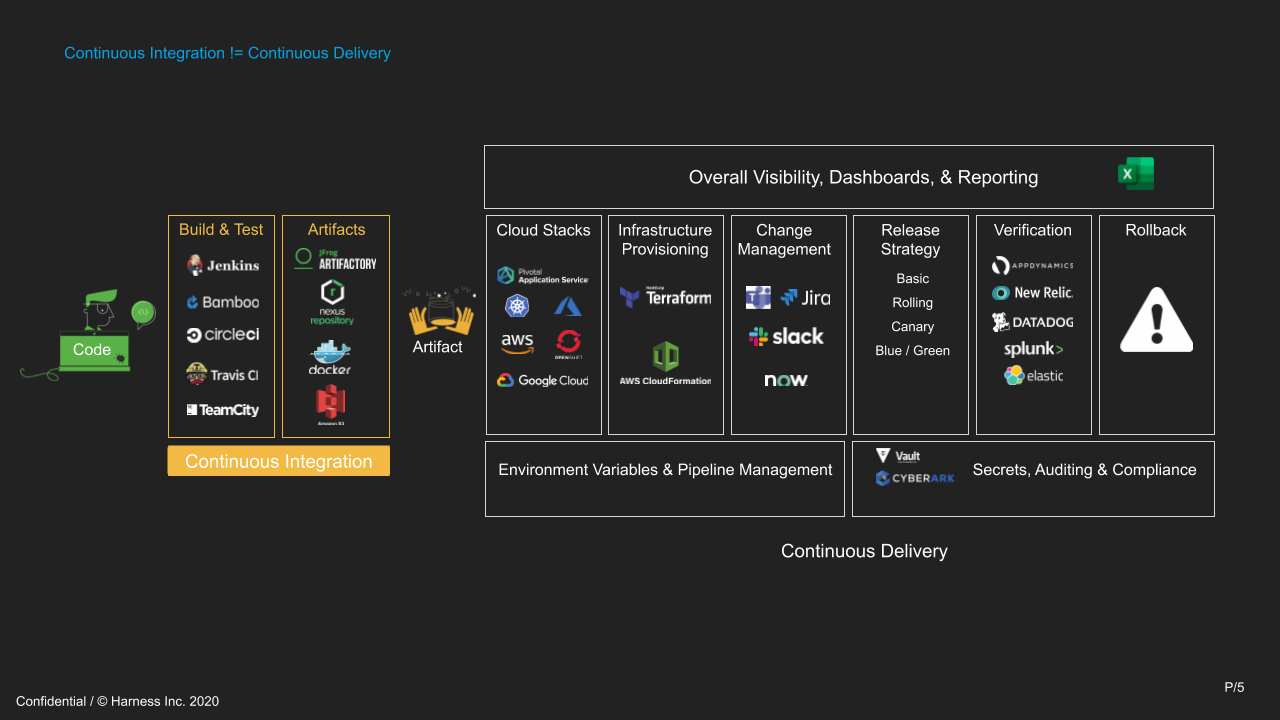Click the 'Infrastructure Provisioning' heading
Viewport: 1280px width, 720px height.
tap(665, 240)
